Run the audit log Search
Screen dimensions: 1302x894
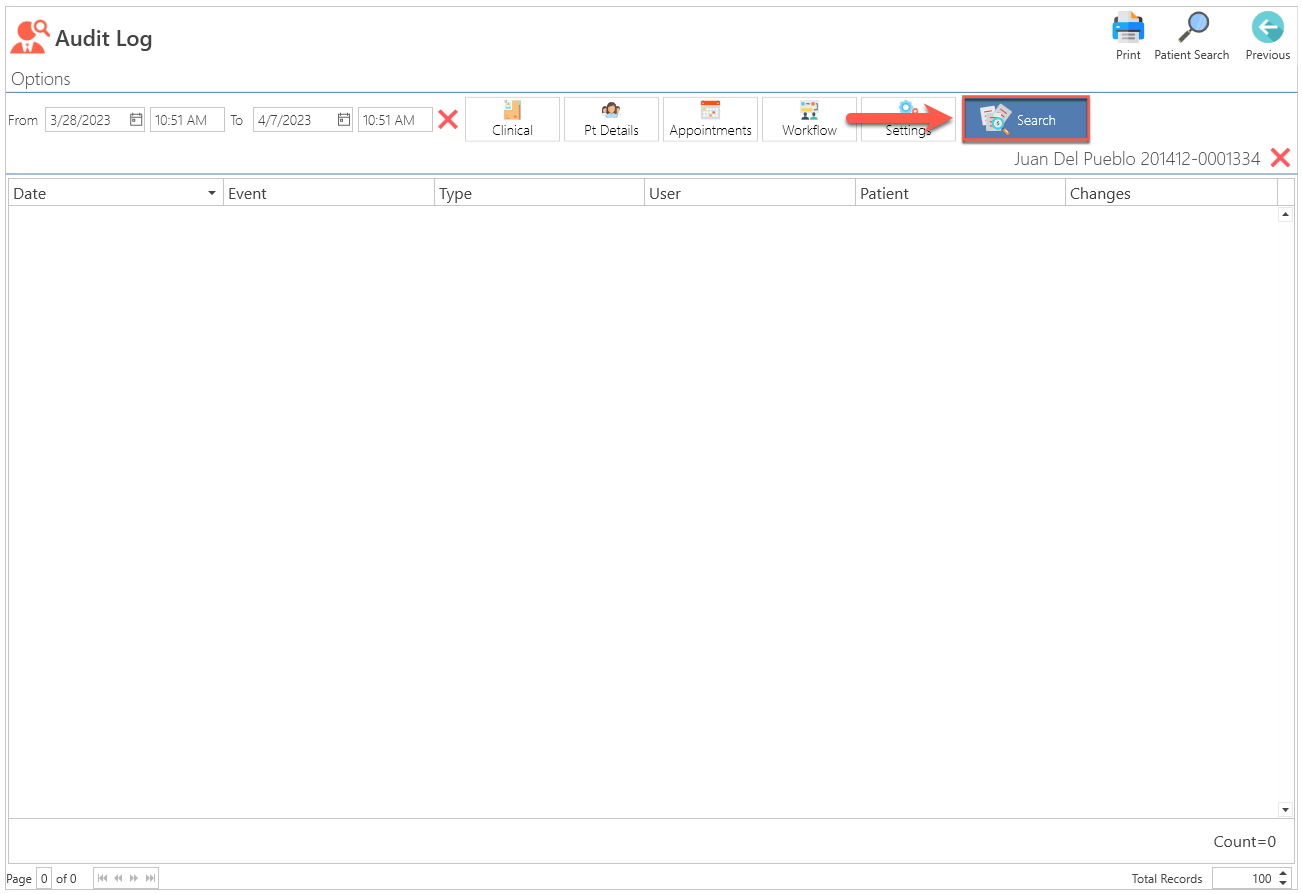1025,119
